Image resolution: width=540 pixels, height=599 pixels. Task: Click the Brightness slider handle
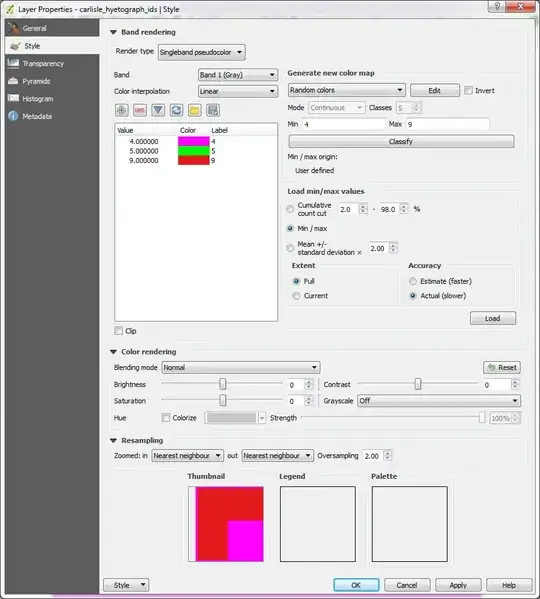point(223,384)
